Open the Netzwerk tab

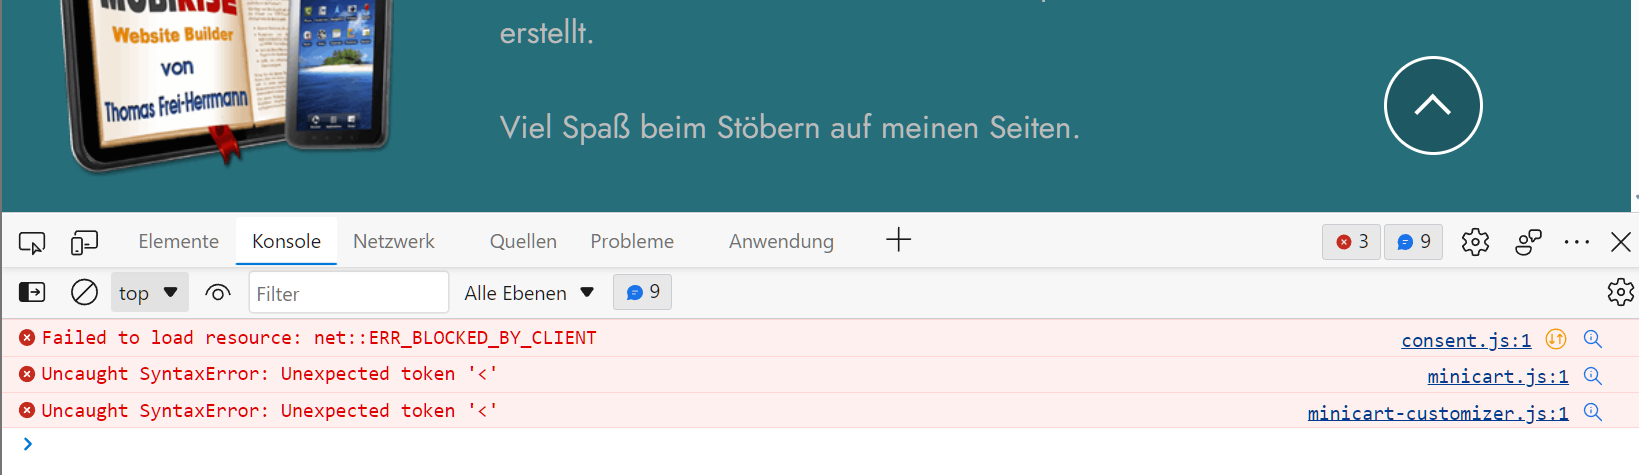(x=393, y=241)
